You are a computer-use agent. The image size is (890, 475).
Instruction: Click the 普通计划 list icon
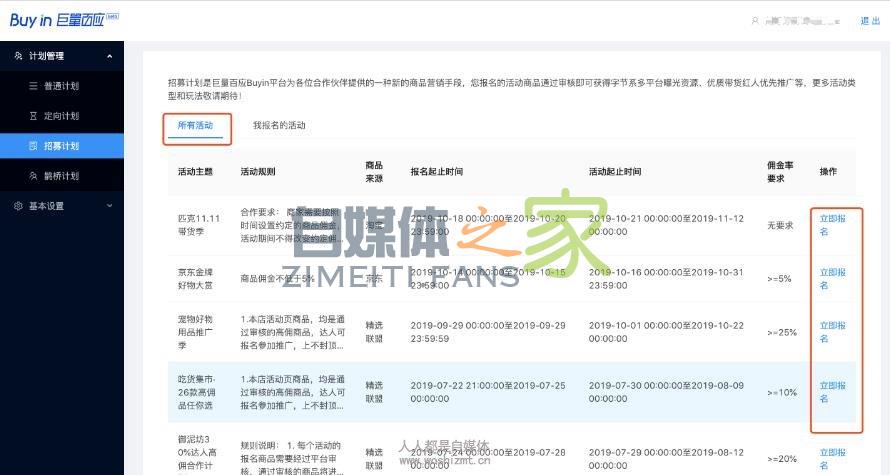click(x=33, y=86)
